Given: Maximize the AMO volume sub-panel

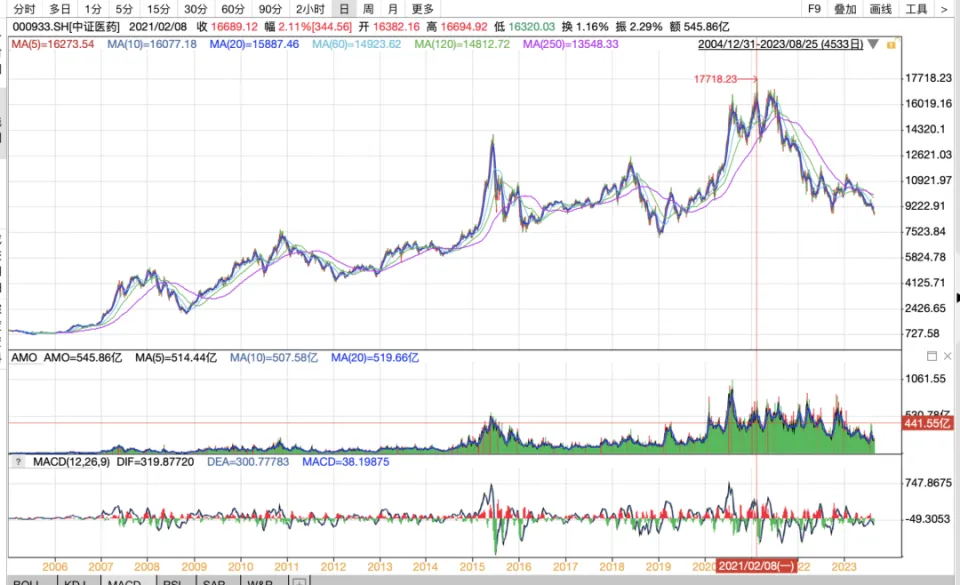Looking at the screenshot, I should pos(932,356).
